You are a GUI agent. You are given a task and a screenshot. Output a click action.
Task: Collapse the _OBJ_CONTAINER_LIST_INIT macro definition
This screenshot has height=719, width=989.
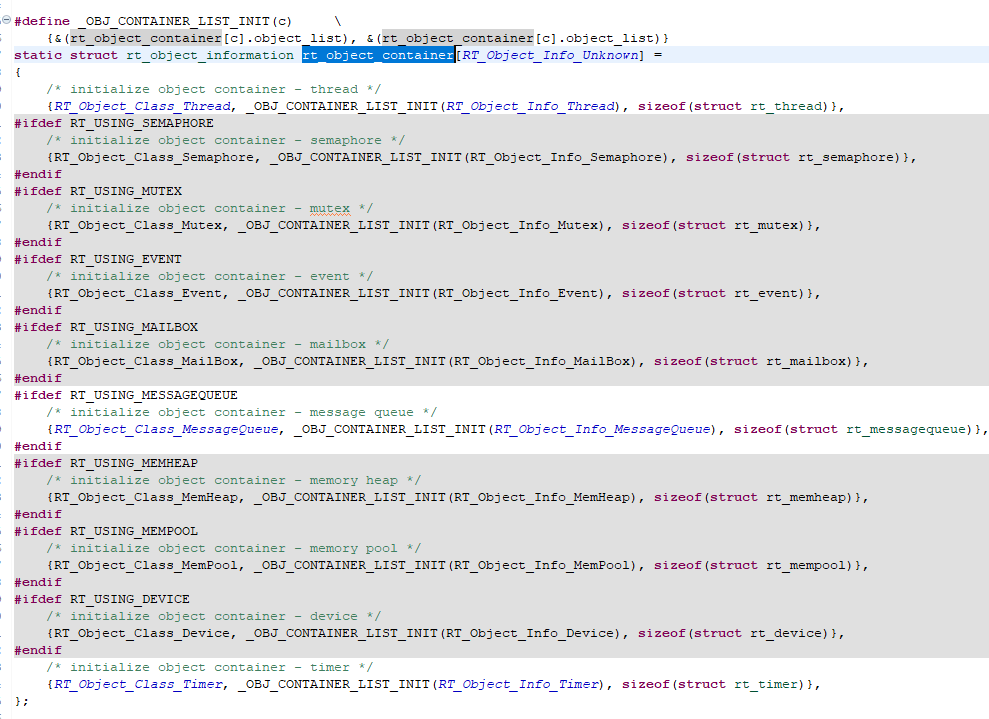coord(7,20)
